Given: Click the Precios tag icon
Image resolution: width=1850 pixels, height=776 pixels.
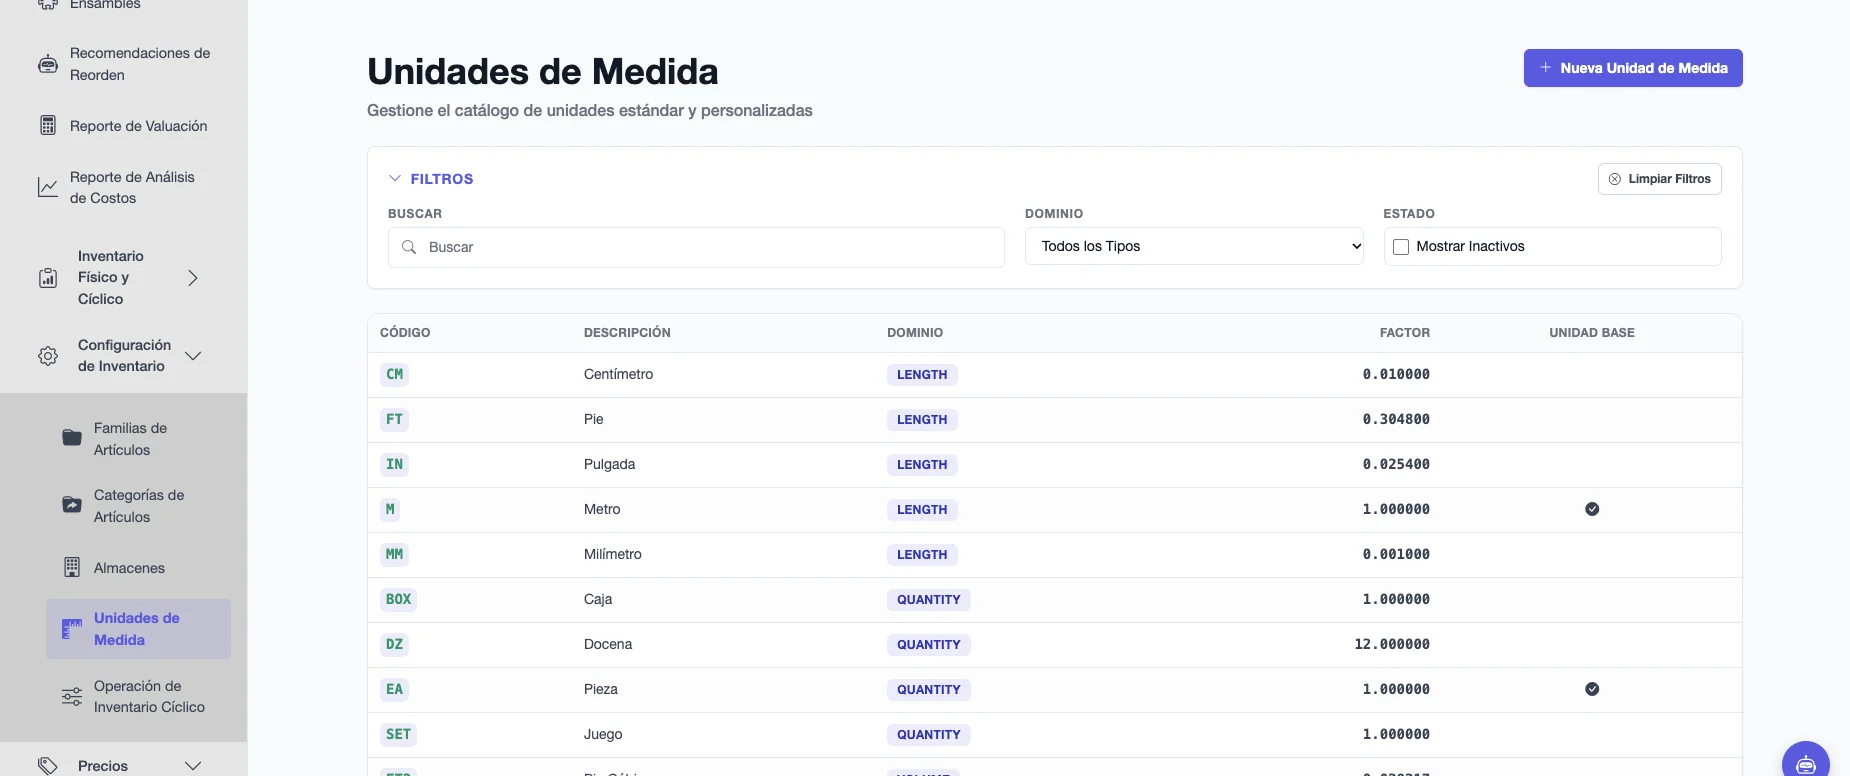Looking at the screenshot, I should (48, 766).
